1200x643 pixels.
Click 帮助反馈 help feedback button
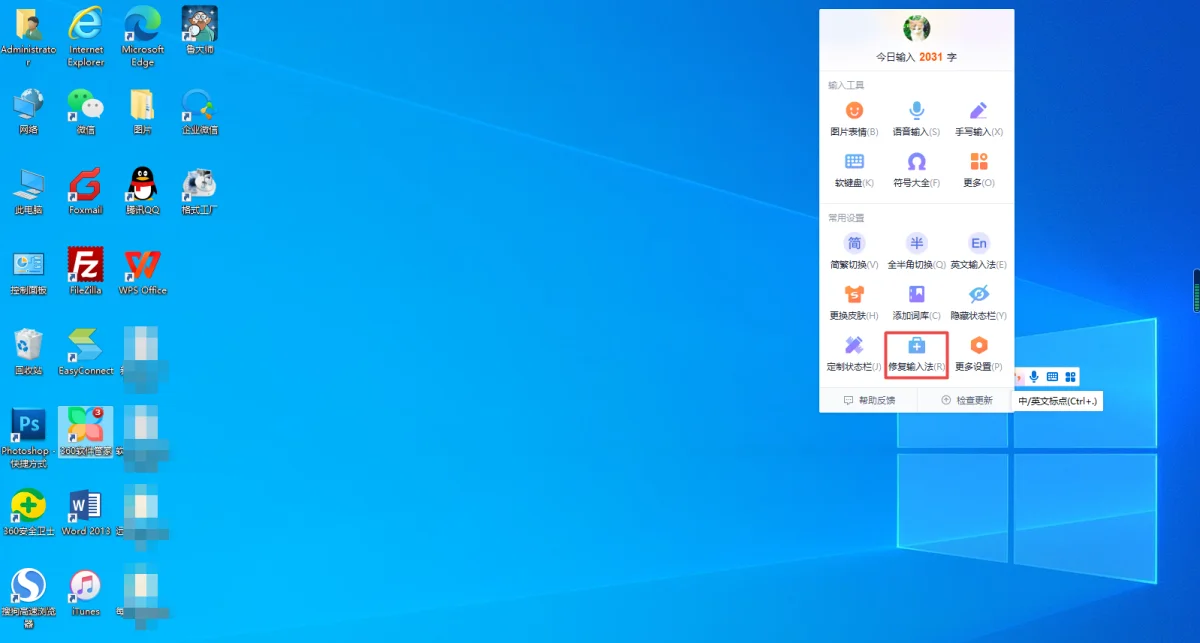pos(869,400)
